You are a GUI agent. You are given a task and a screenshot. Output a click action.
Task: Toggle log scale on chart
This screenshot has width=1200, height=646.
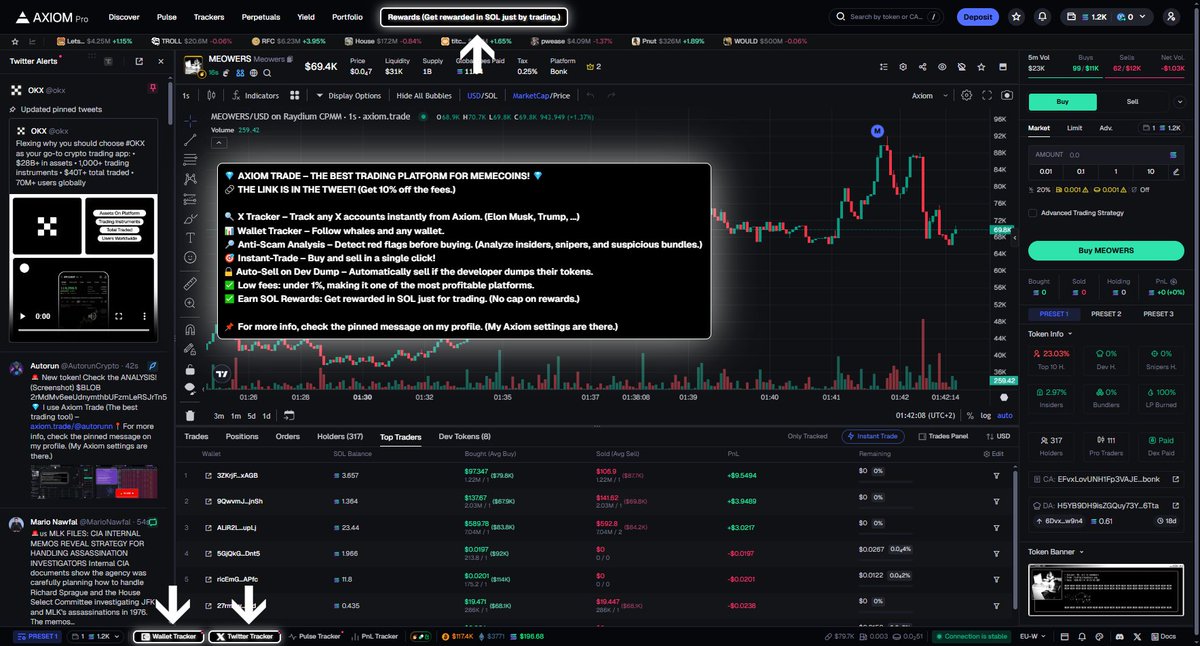pos(986,415)
